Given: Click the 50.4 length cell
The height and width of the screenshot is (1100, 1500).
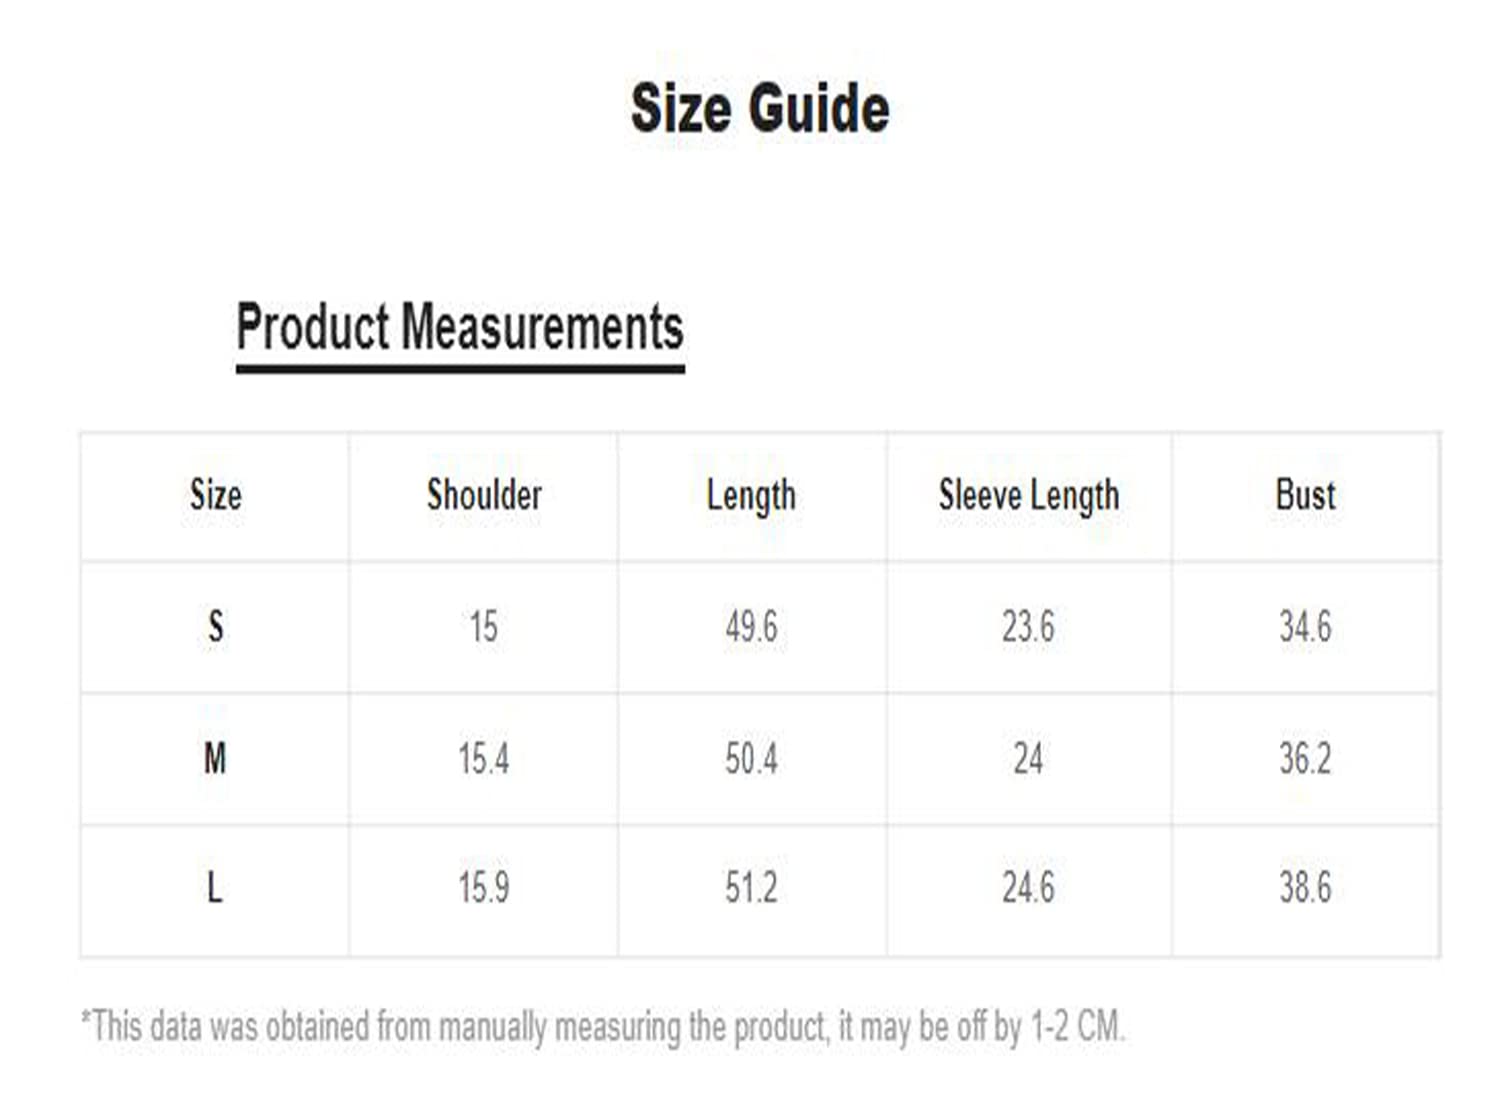Looking at the screenshot, I should [751, 758].
